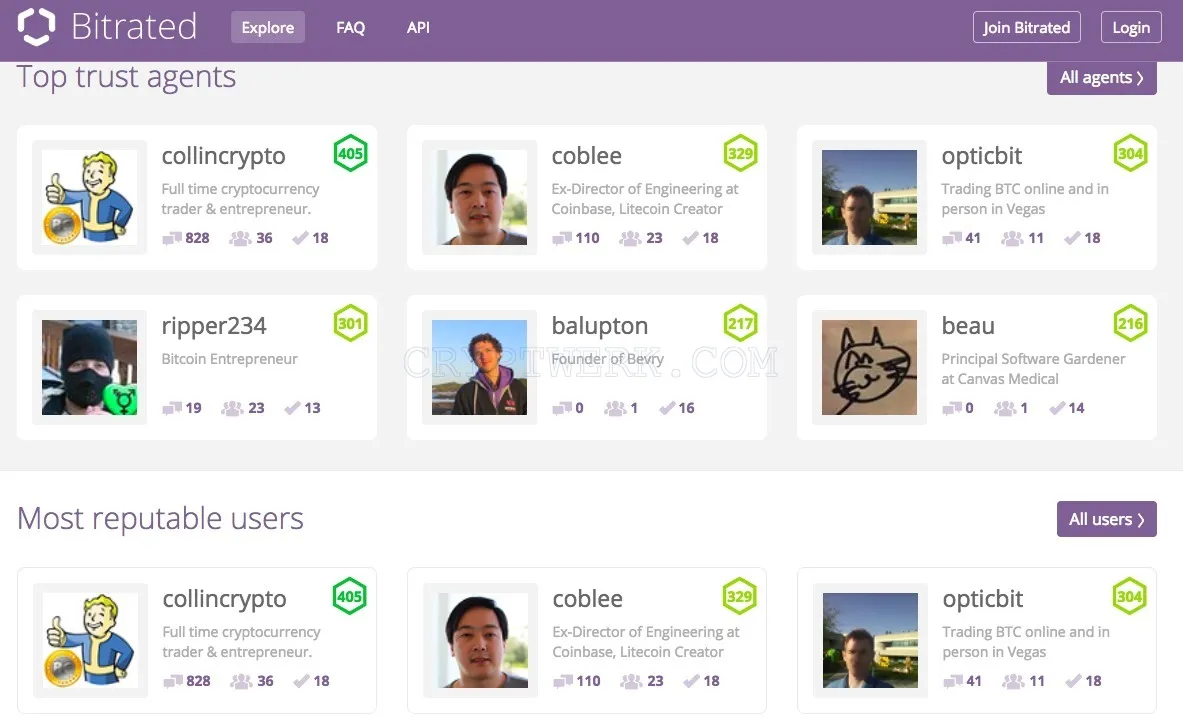Viewport: 1183px width, 725px height.
Task: Open the API menu item
Action: tap(418, 27)
